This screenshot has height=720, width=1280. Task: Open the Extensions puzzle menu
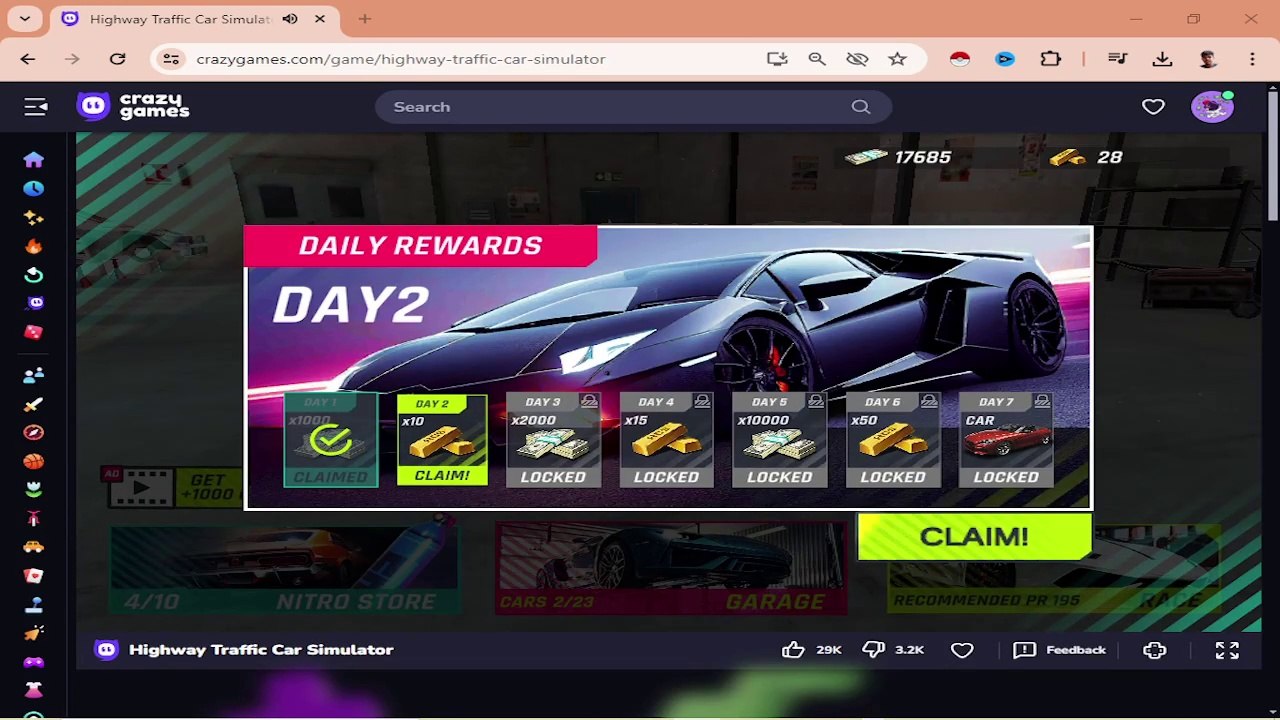coord(1050,59)
